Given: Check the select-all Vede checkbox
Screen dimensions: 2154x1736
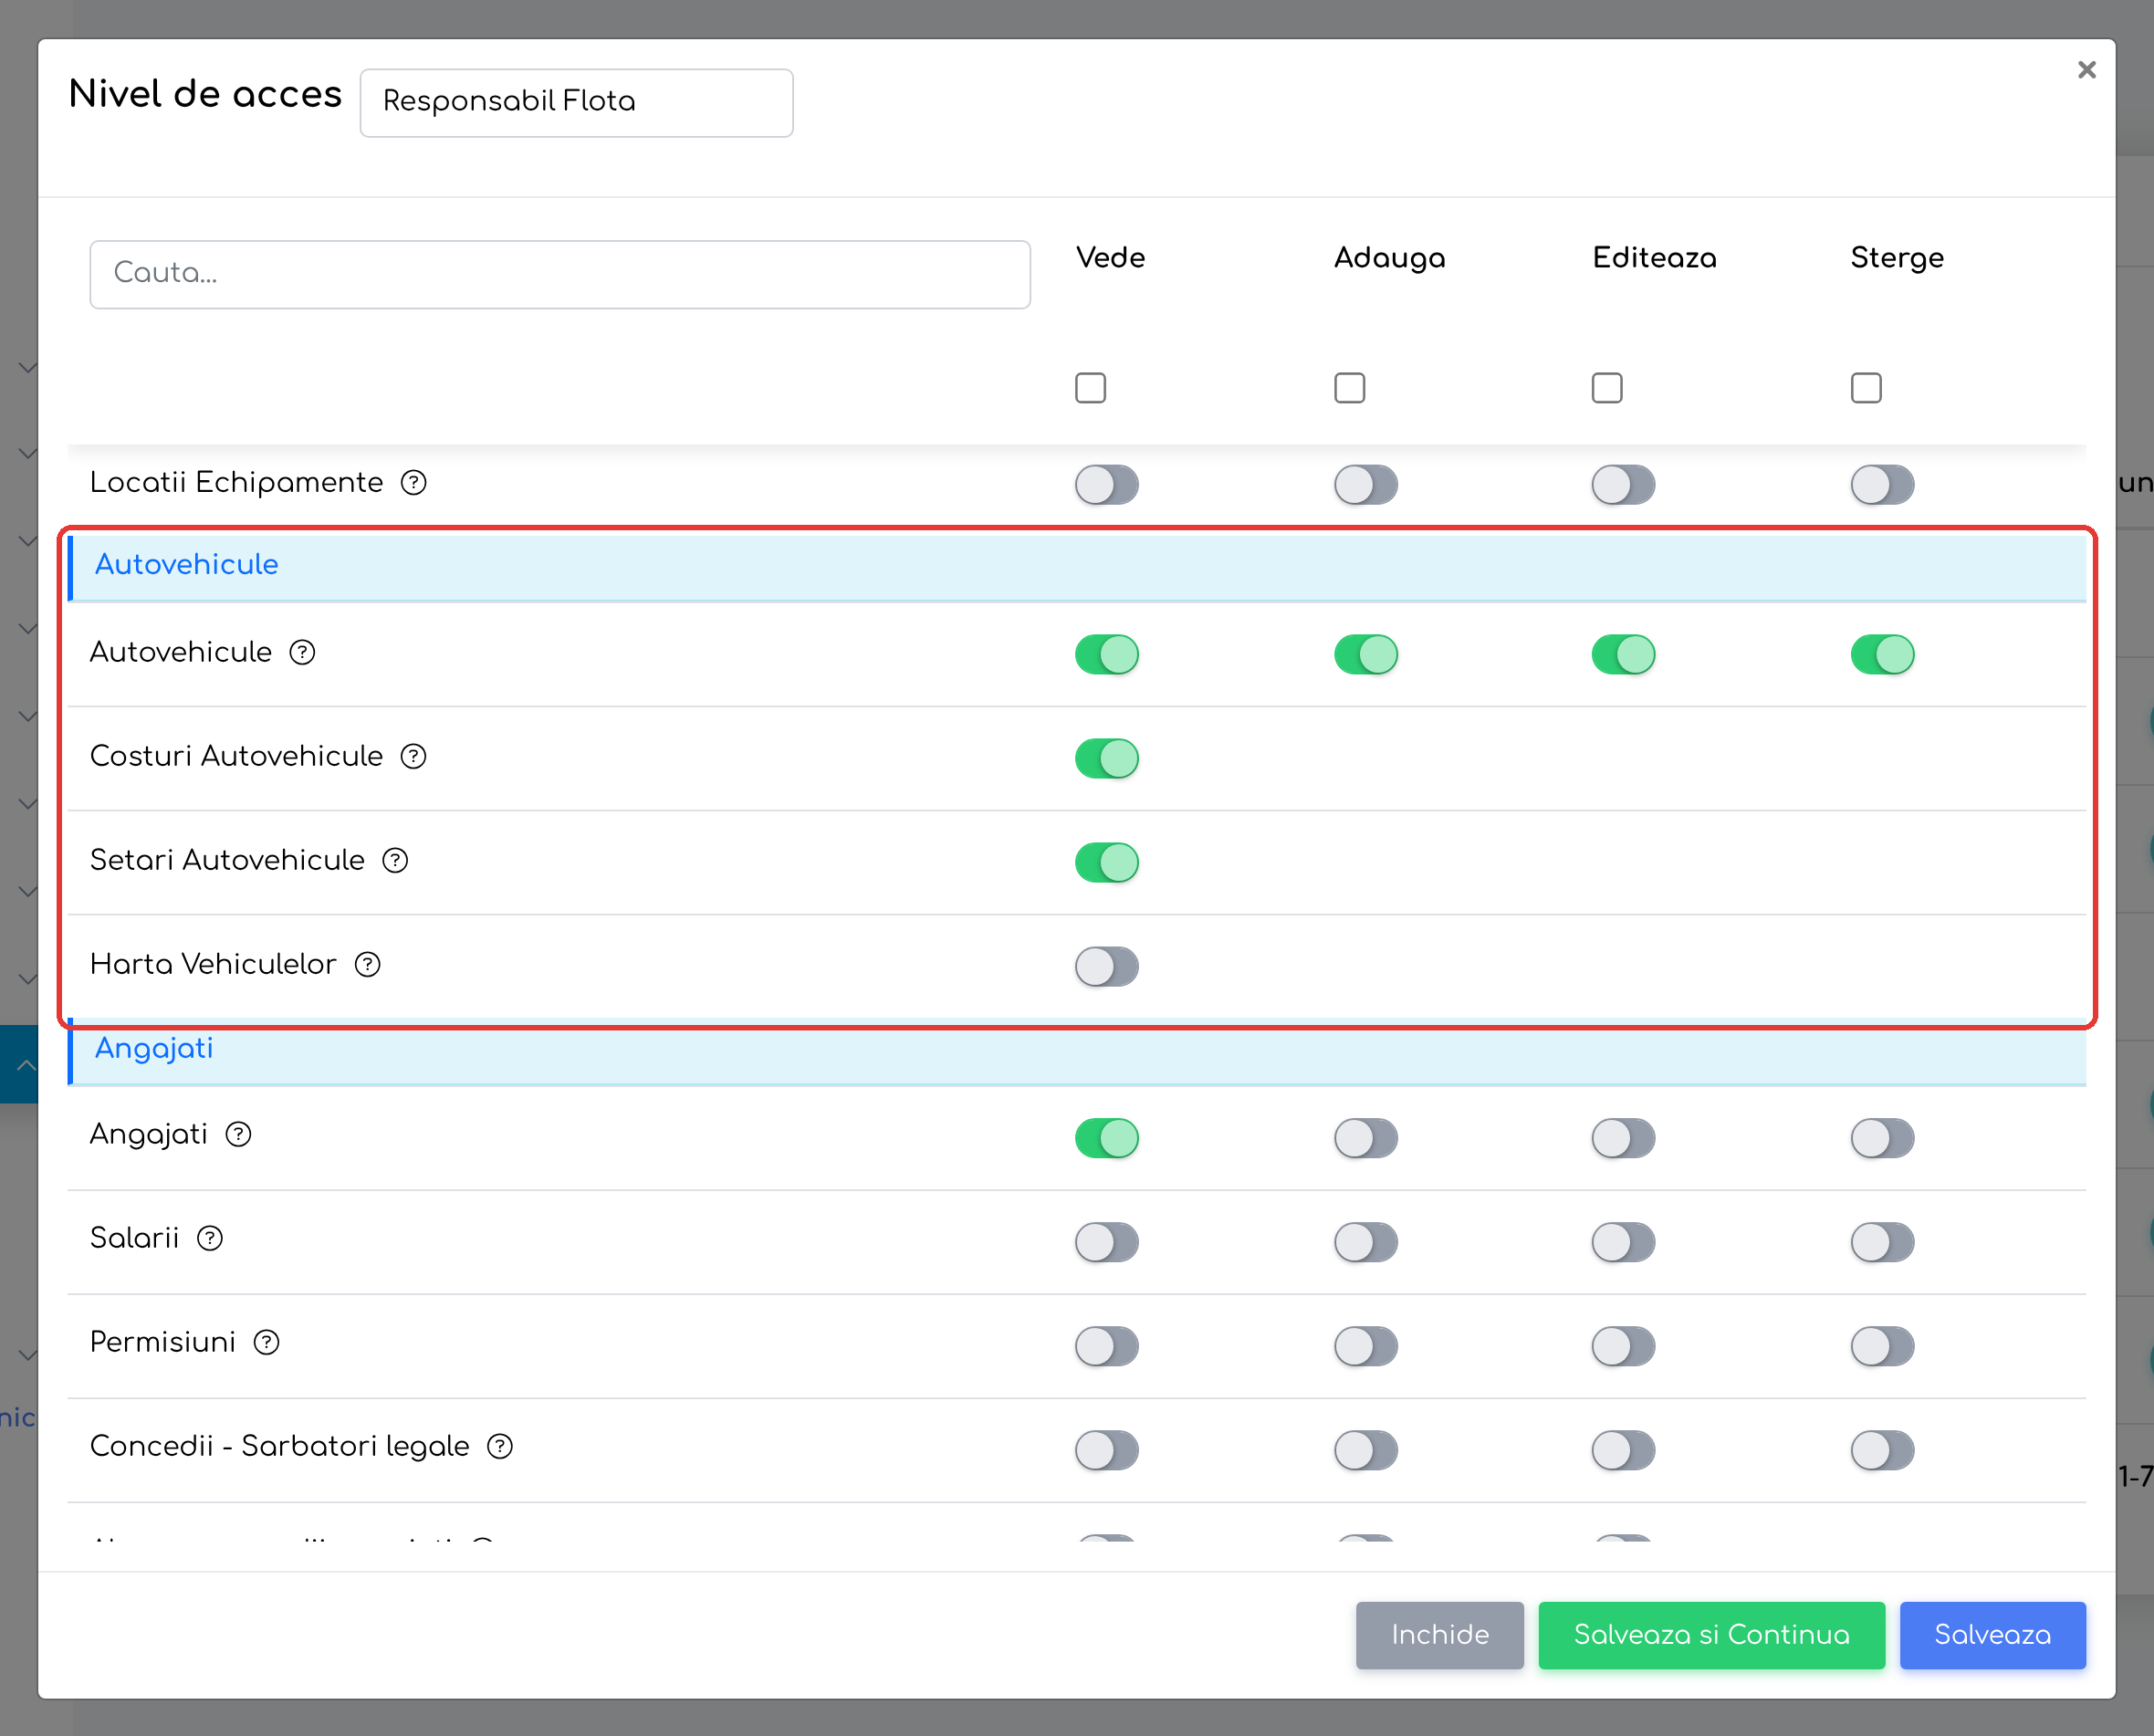Looking at the screenshot, I should [1090, 388].
